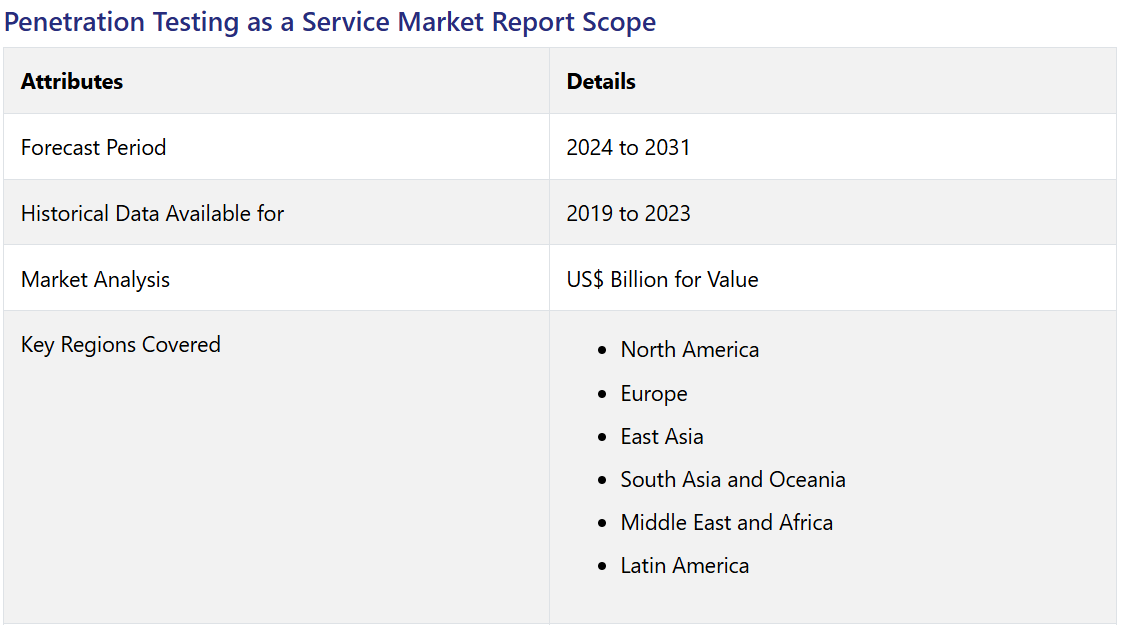Click the Europe list item
Image resolution: width=1123 pixels, height=625 pixels.
click(x=653, y=394)
